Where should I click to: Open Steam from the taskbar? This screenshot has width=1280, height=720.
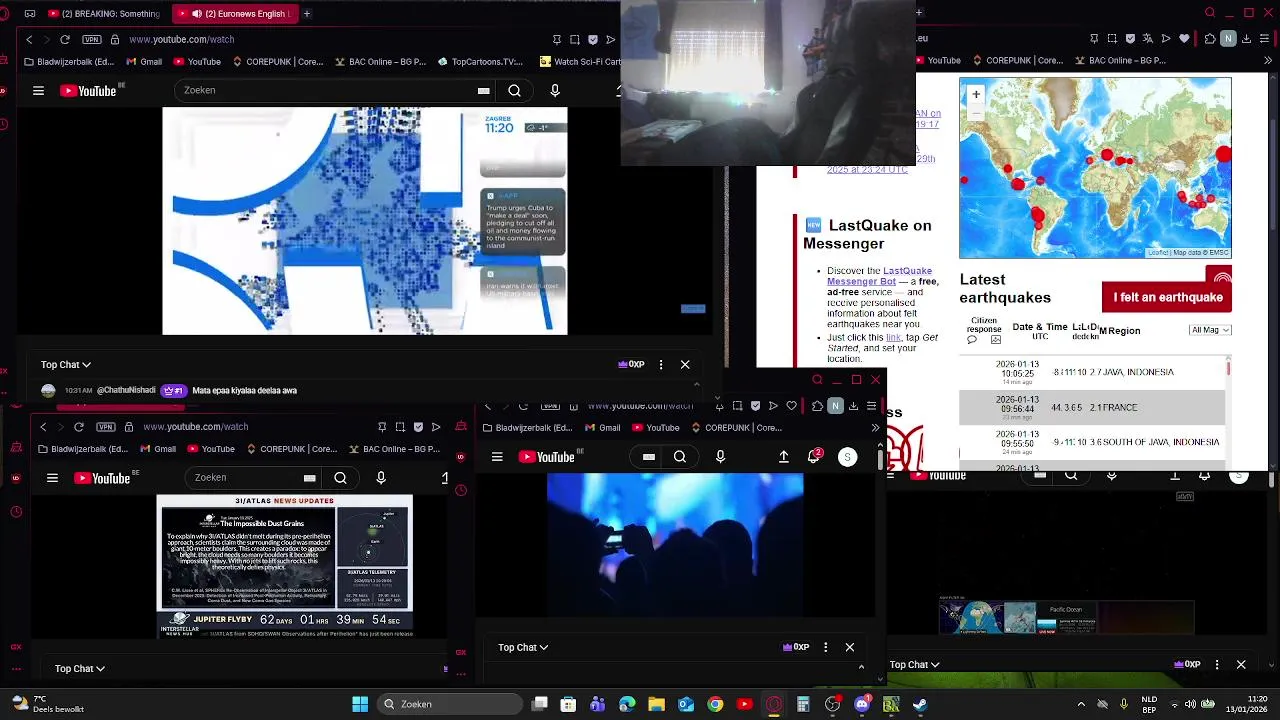[920, 704]
